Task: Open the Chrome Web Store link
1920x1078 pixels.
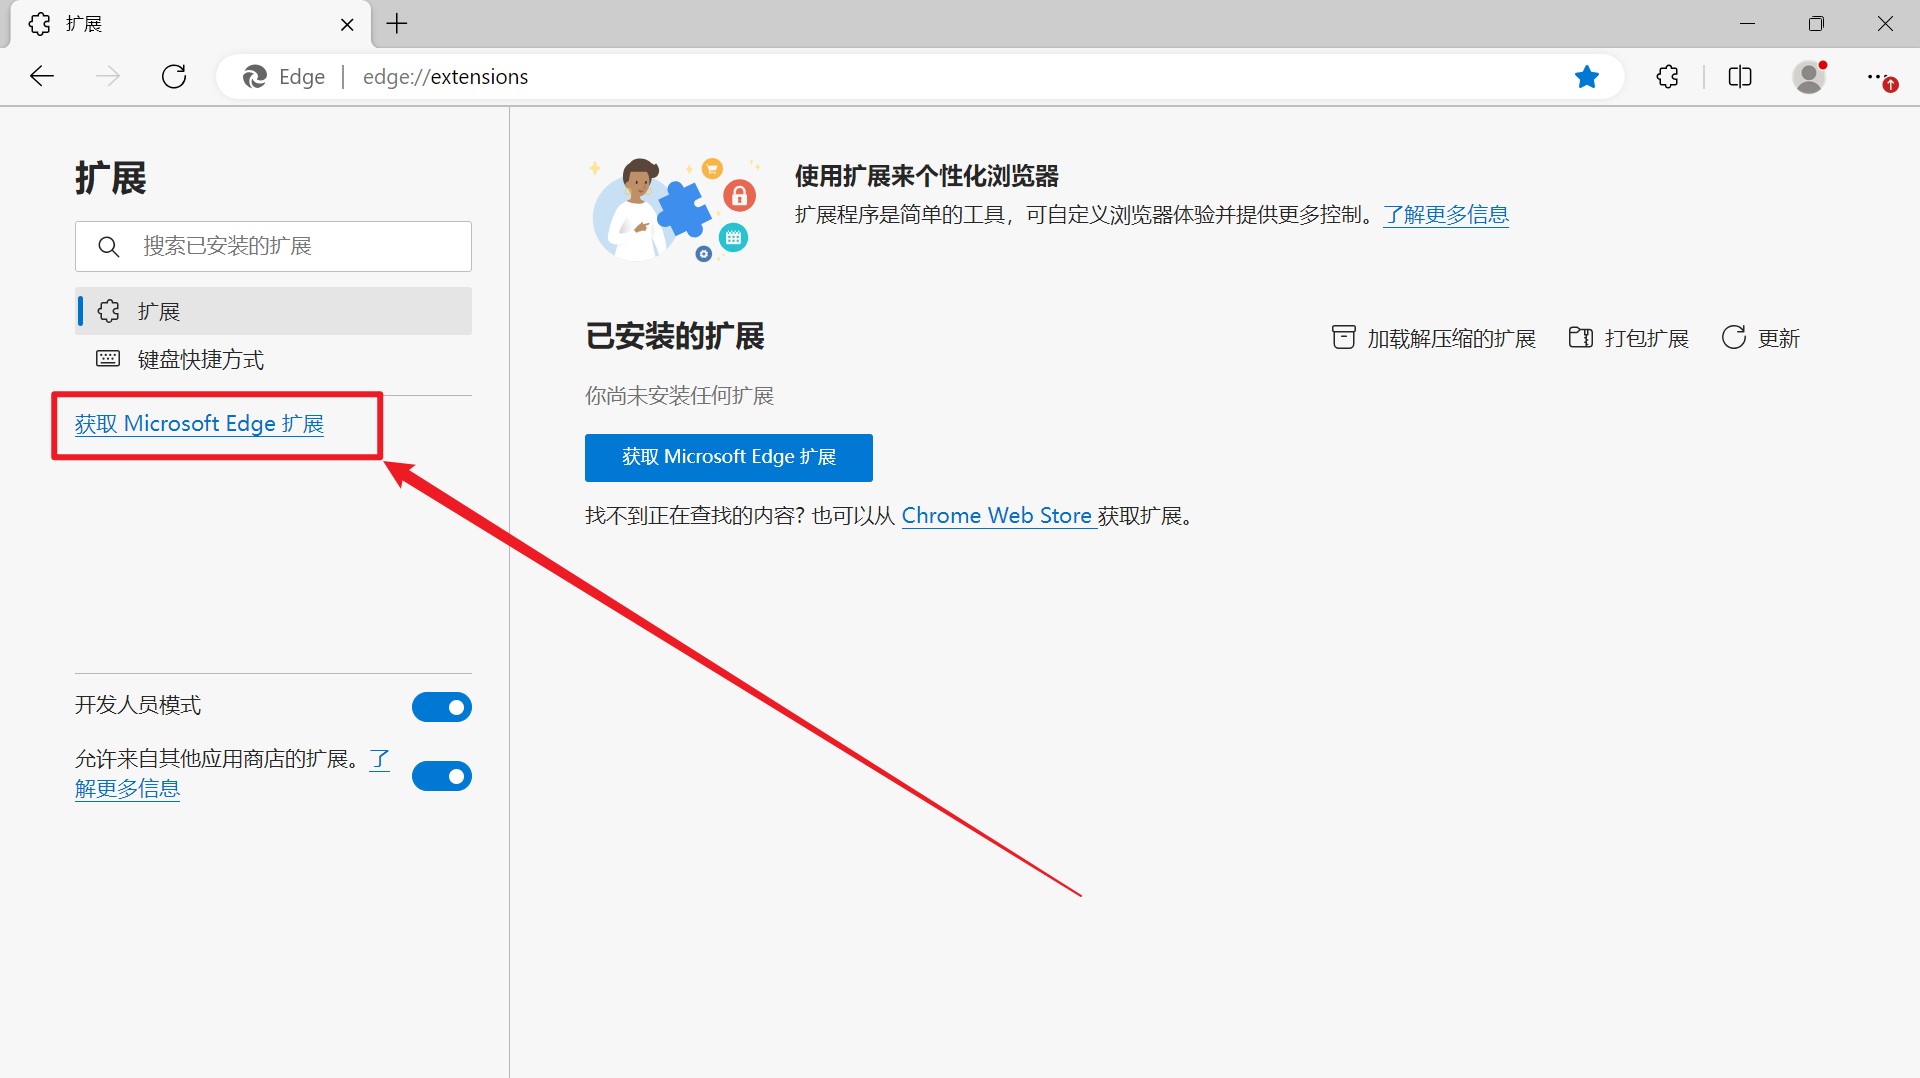Action: 997,516
